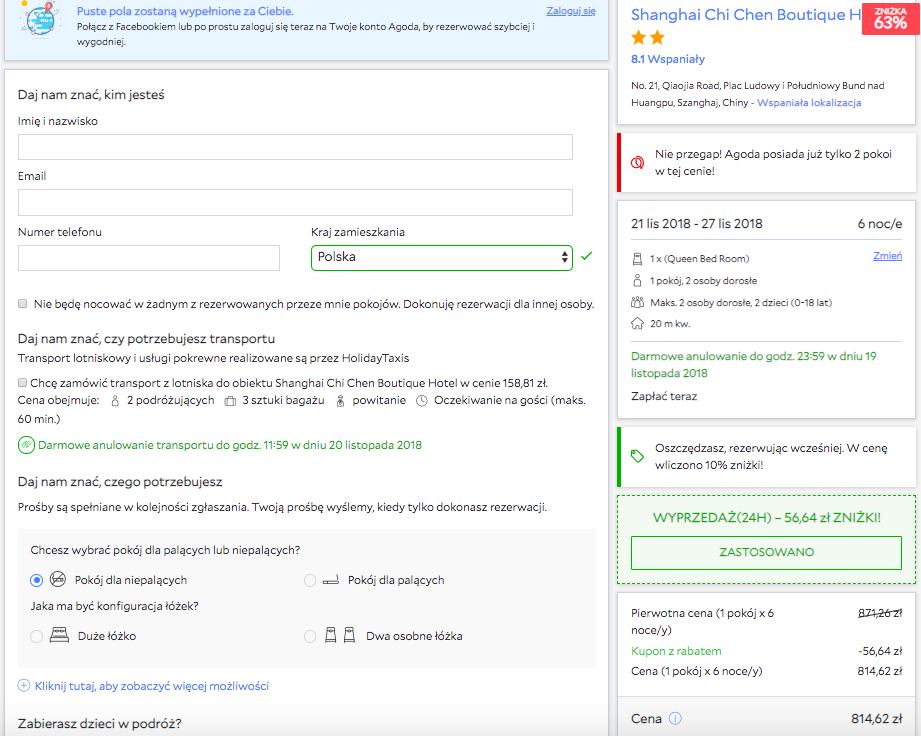921x736 pixels.
Task: Click 'Zabierasz dzieci w podróż?' heading
Action: click(x=99, y=724)
